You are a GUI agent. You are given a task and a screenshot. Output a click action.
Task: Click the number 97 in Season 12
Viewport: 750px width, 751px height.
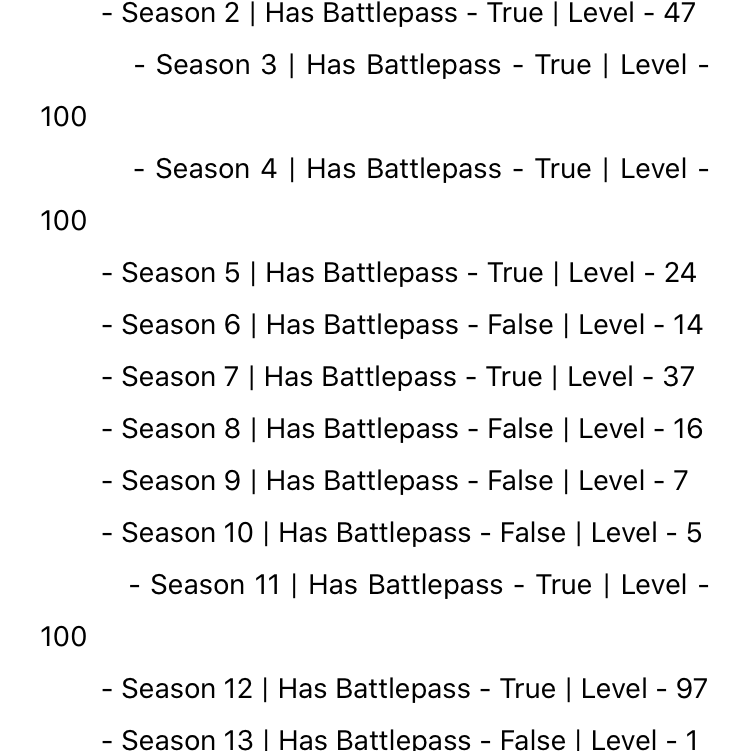click(x=692, y=689)
